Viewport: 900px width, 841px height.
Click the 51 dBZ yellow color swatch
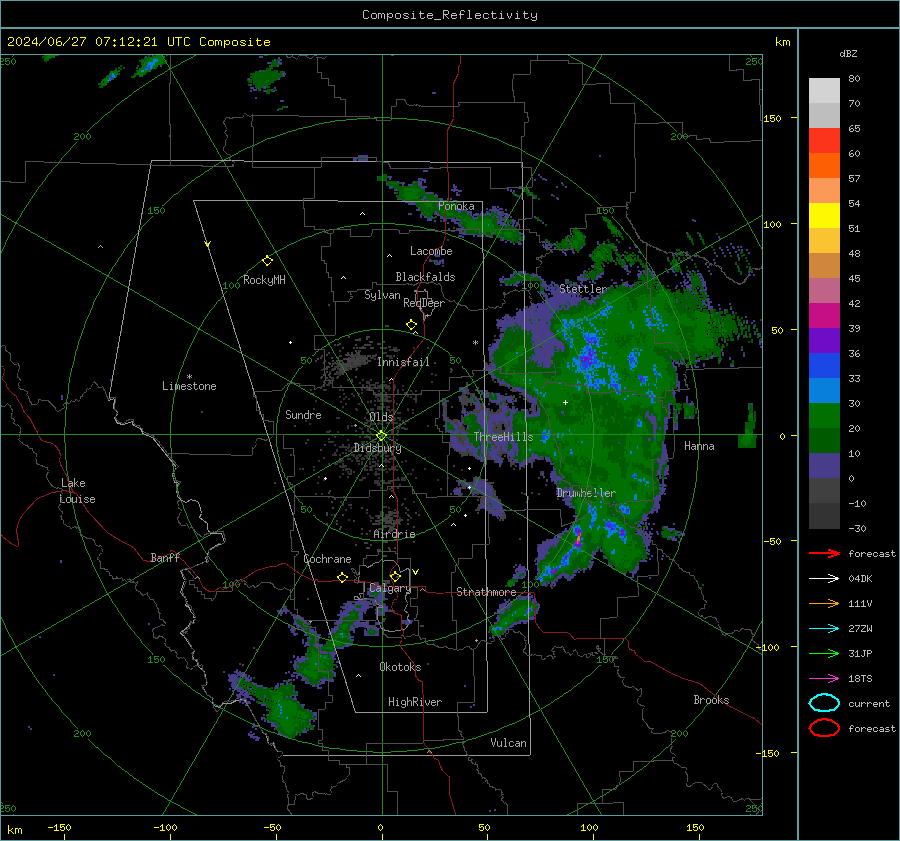(824, 216)
